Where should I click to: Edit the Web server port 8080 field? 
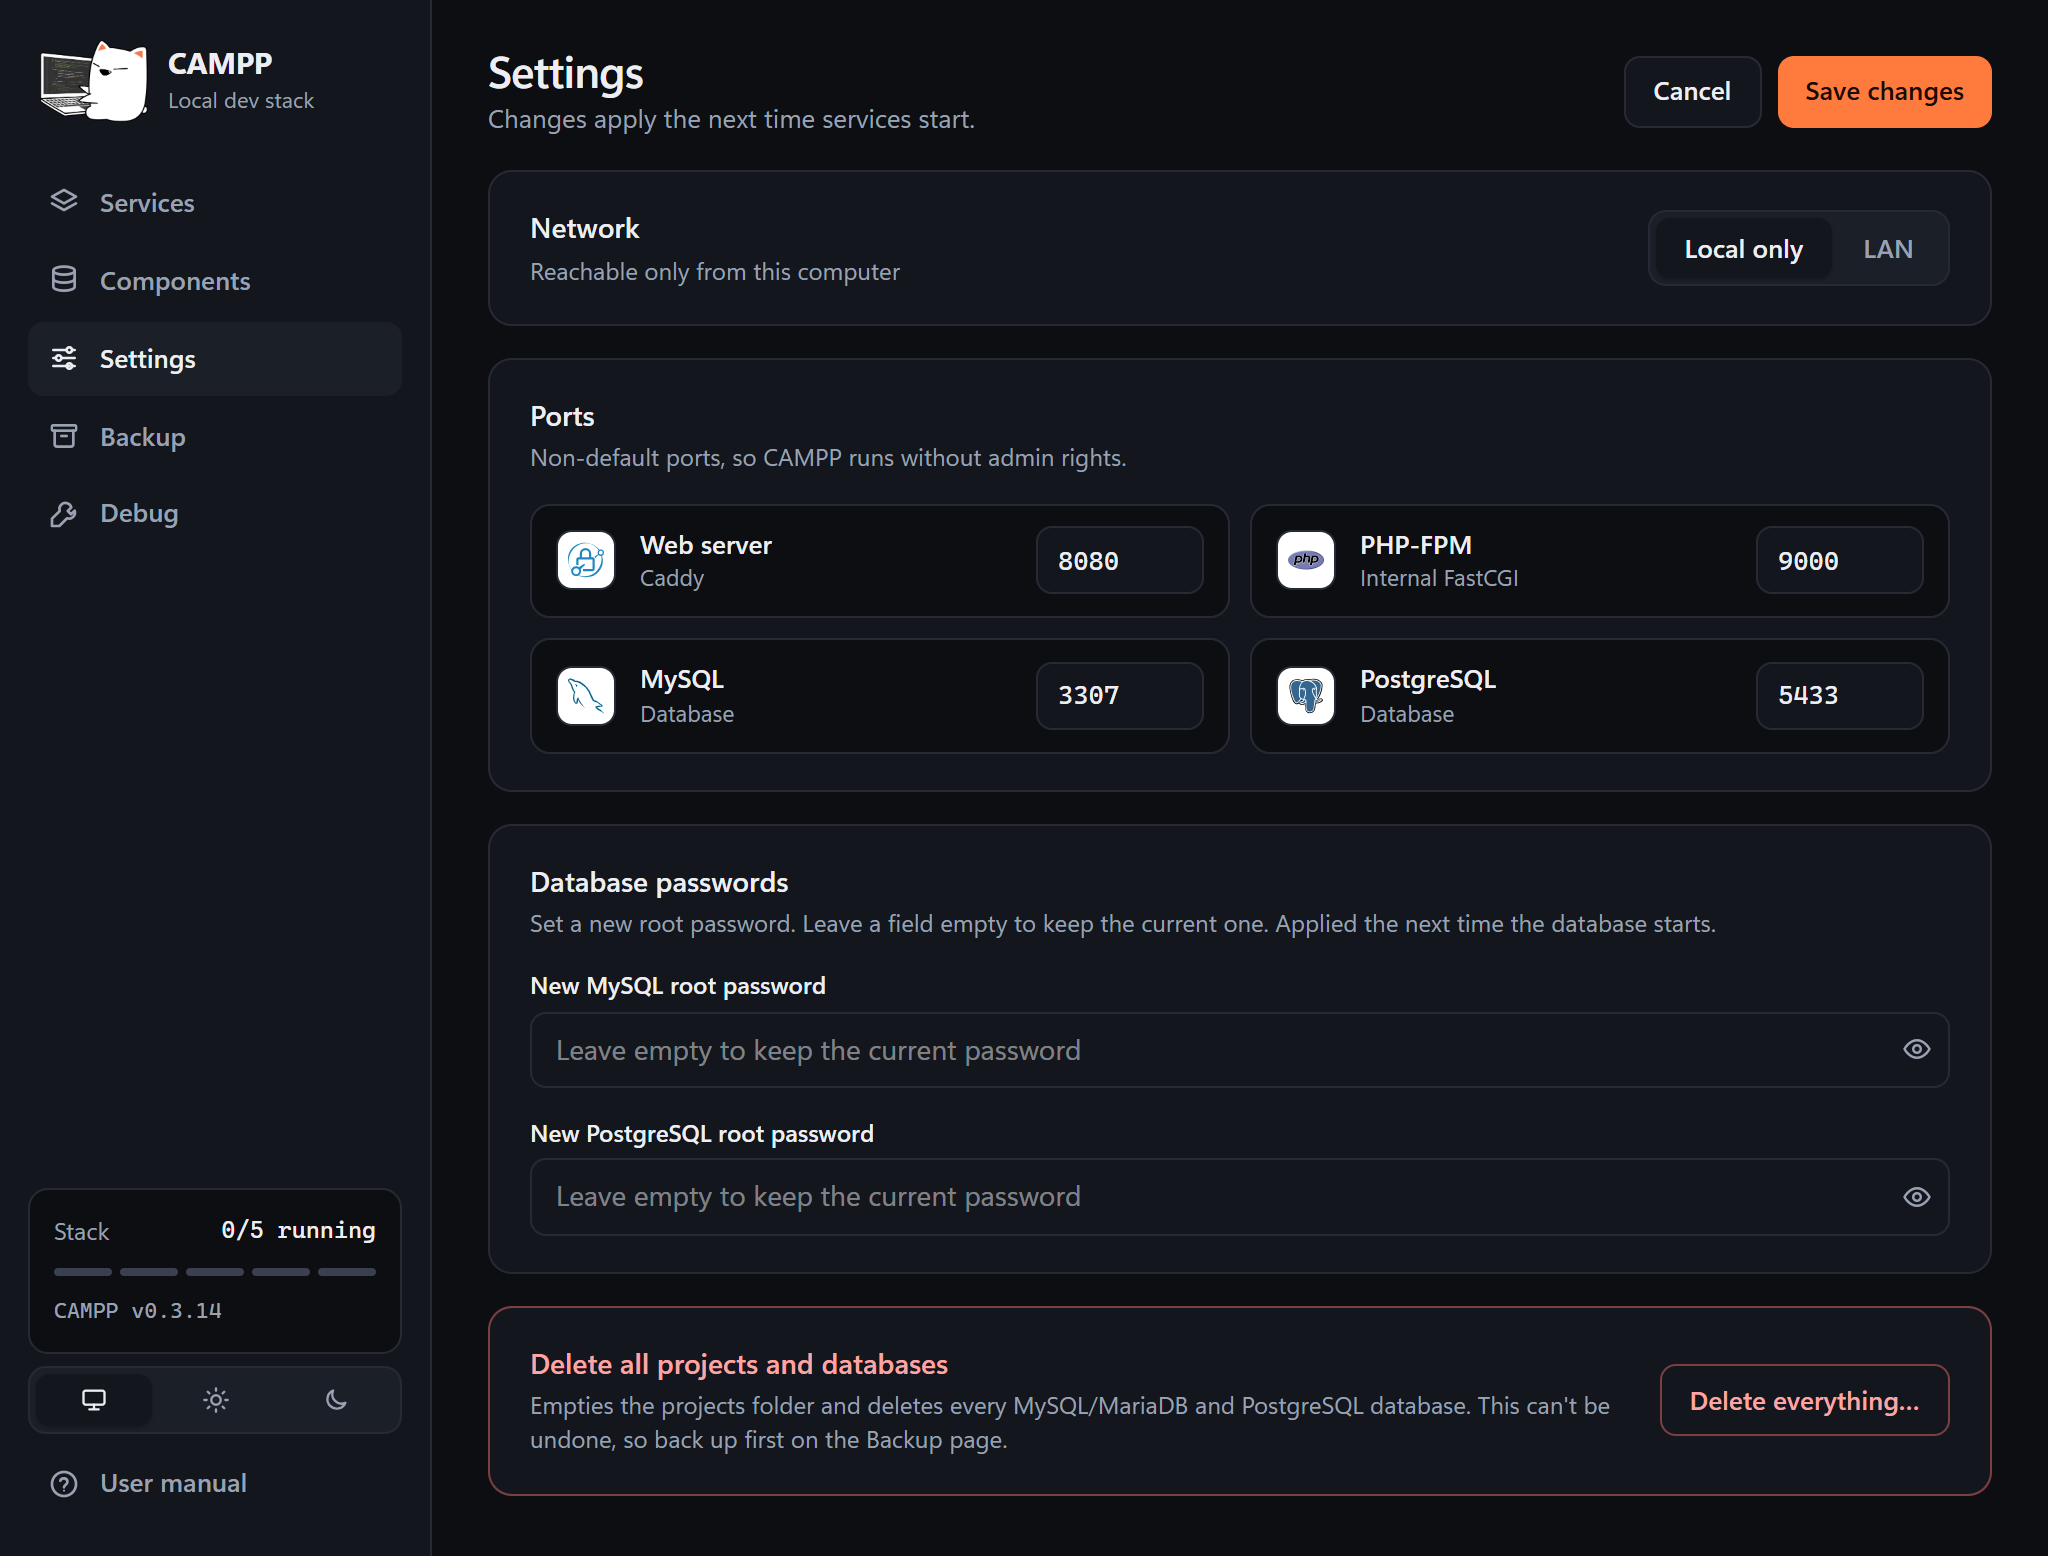1120,560
